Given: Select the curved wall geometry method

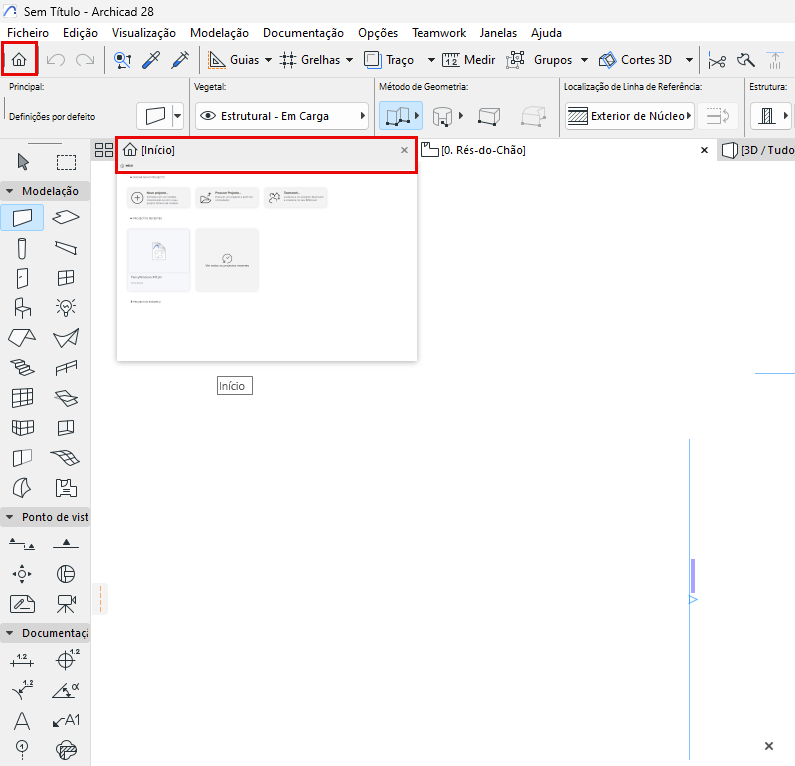Looking at the screenshot, I should click(x=443, y=116).
